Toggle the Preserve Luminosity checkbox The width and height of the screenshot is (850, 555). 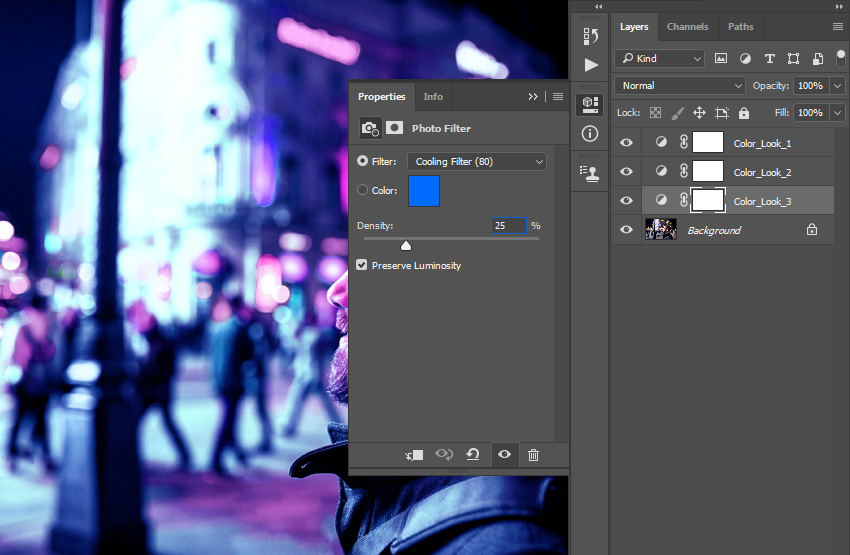tap(362, 265)
